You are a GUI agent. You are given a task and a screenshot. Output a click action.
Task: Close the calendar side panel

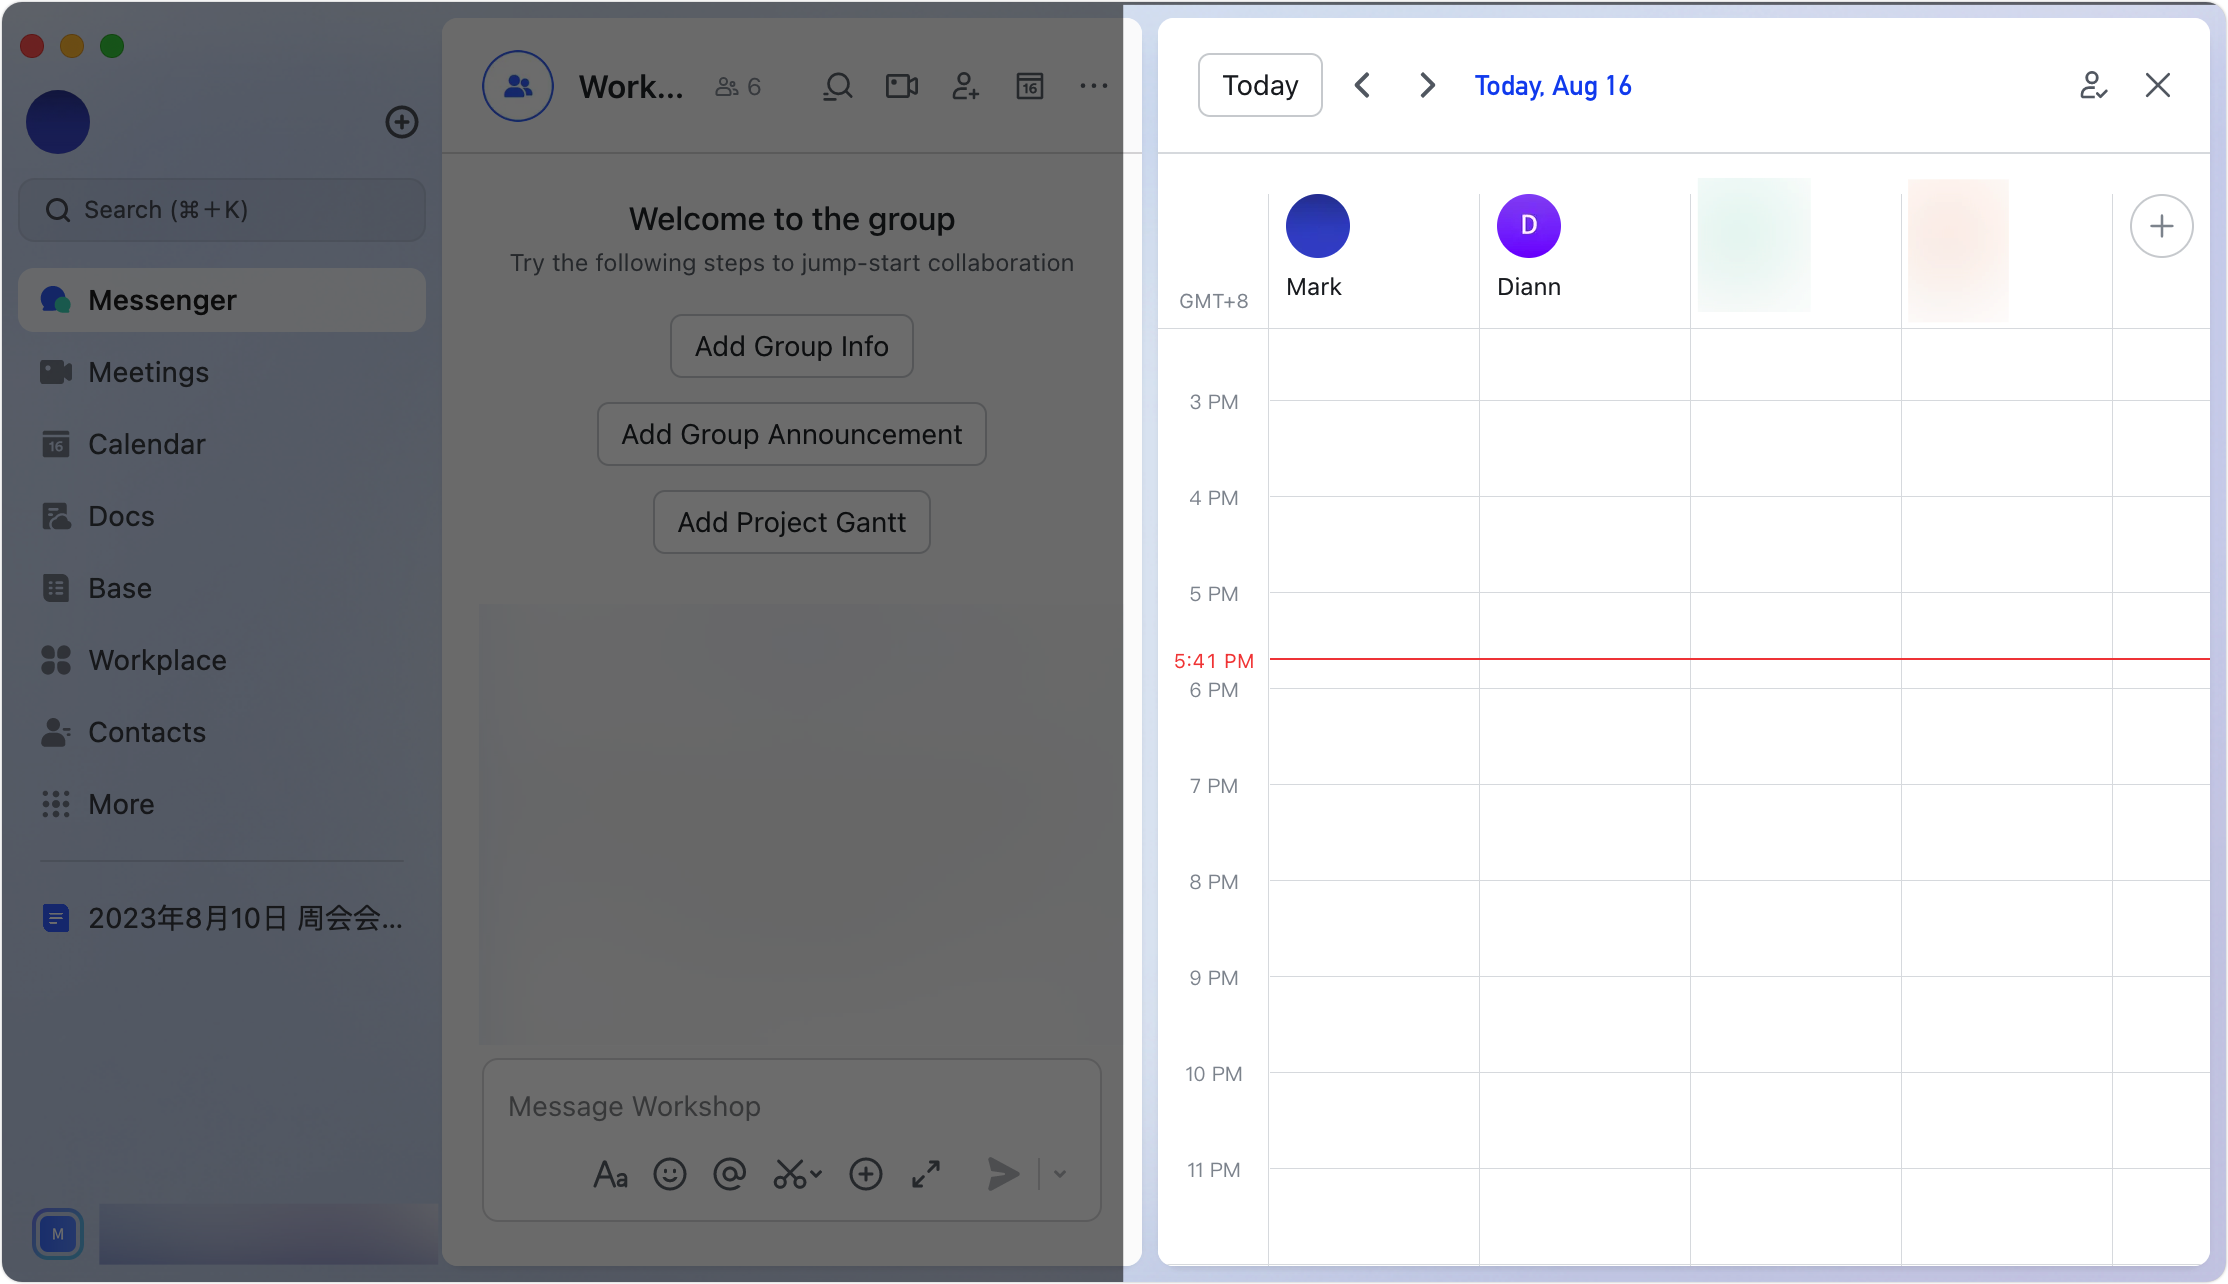[2158, 86]
